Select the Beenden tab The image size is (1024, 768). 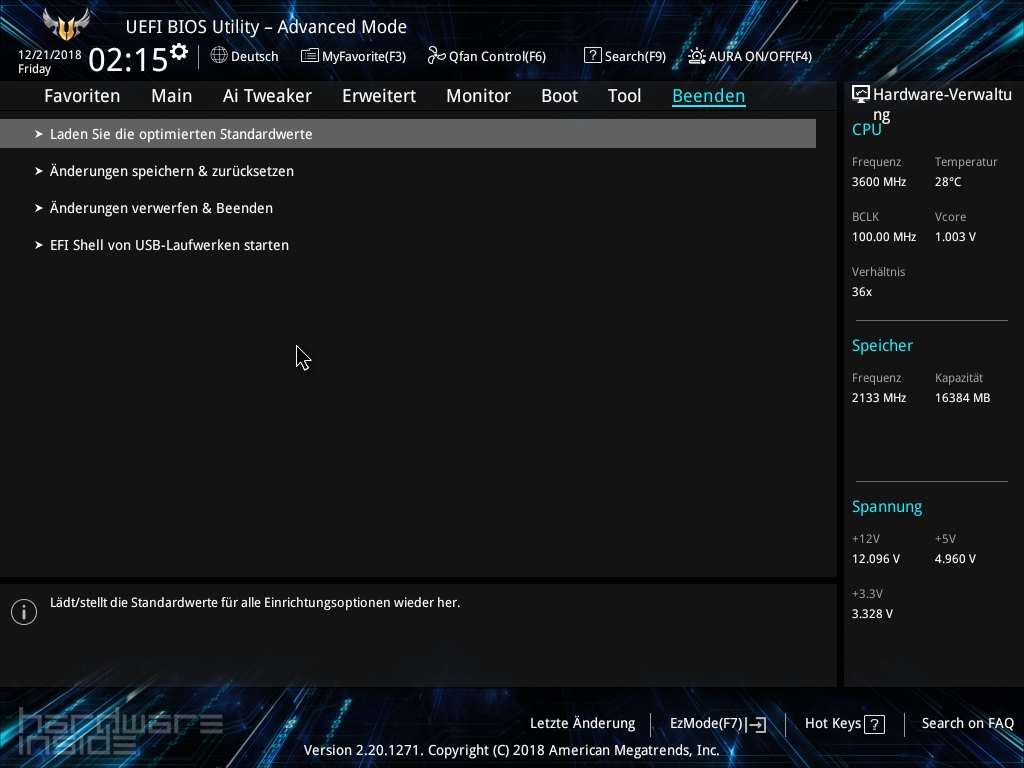click(709, 96)
